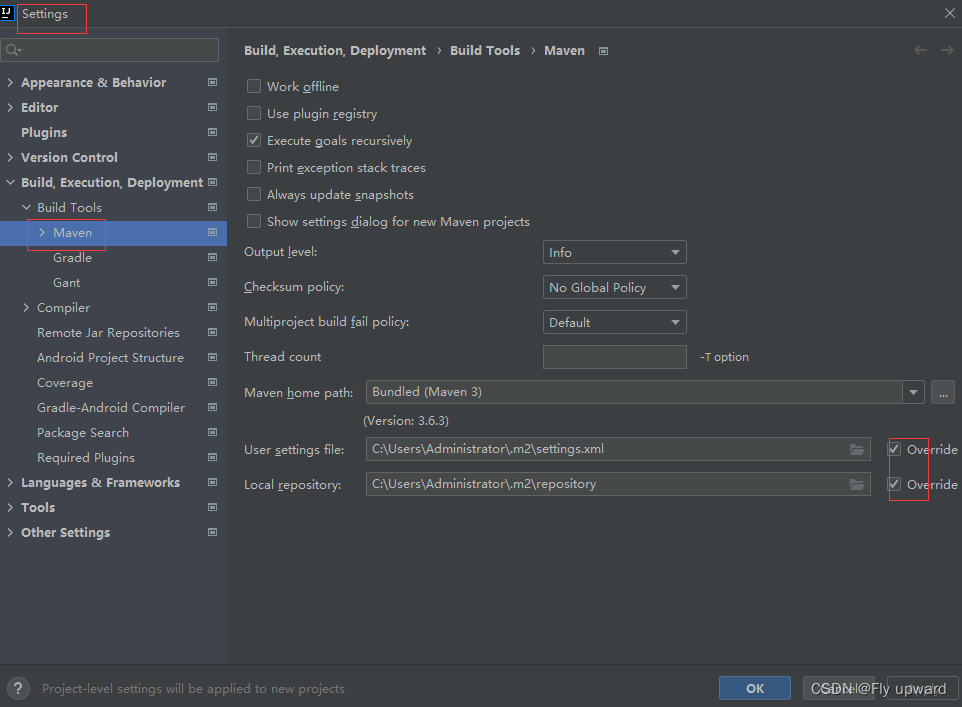Click the search icon in settings search box
Screen dimensions: 962x707
tap(13, 50)
